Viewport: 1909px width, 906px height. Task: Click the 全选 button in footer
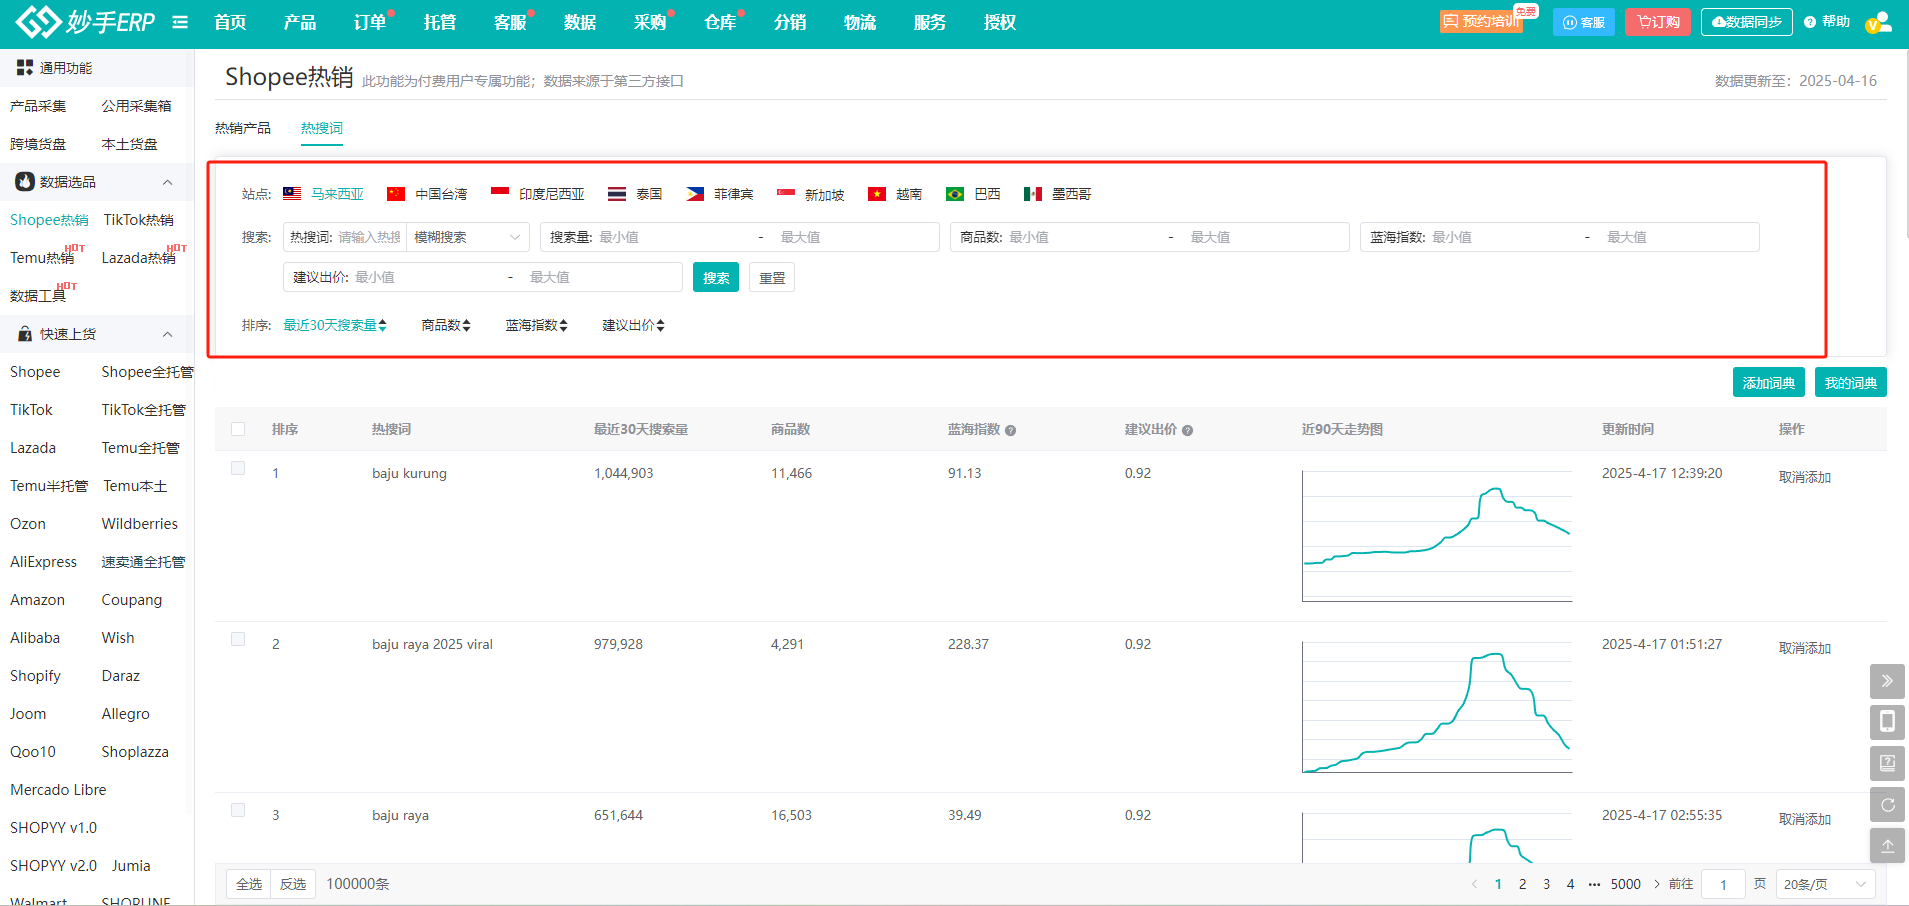click(249, 884)
